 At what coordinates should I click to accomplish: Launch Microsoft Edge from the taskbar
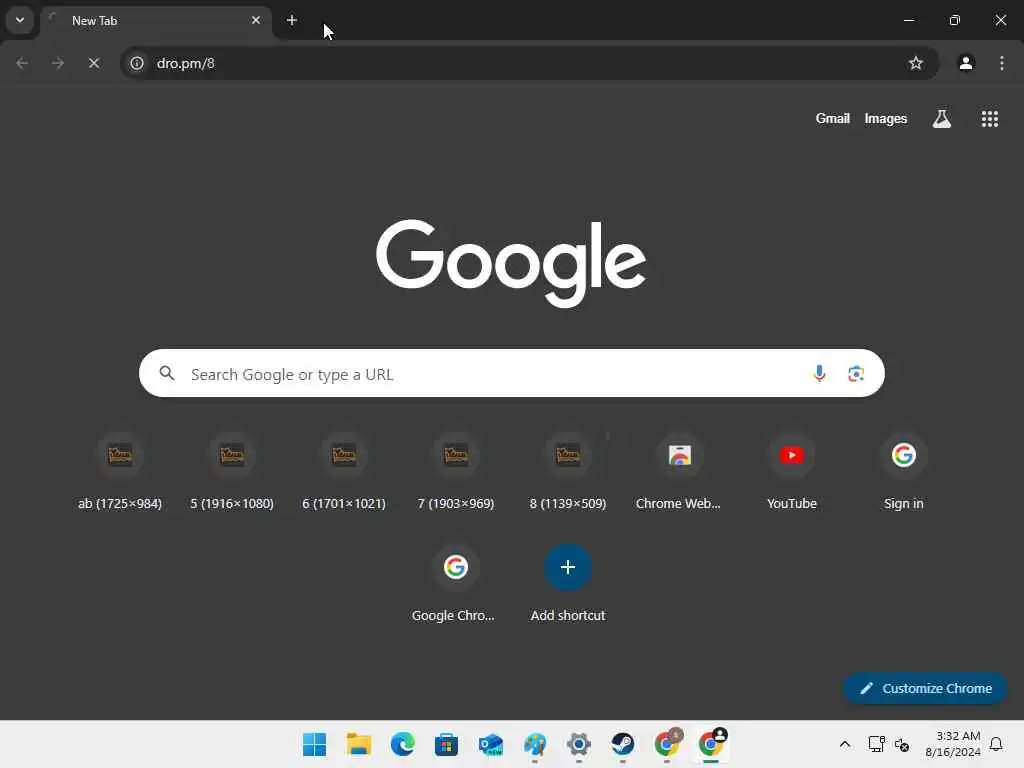[x=402, y=744]
